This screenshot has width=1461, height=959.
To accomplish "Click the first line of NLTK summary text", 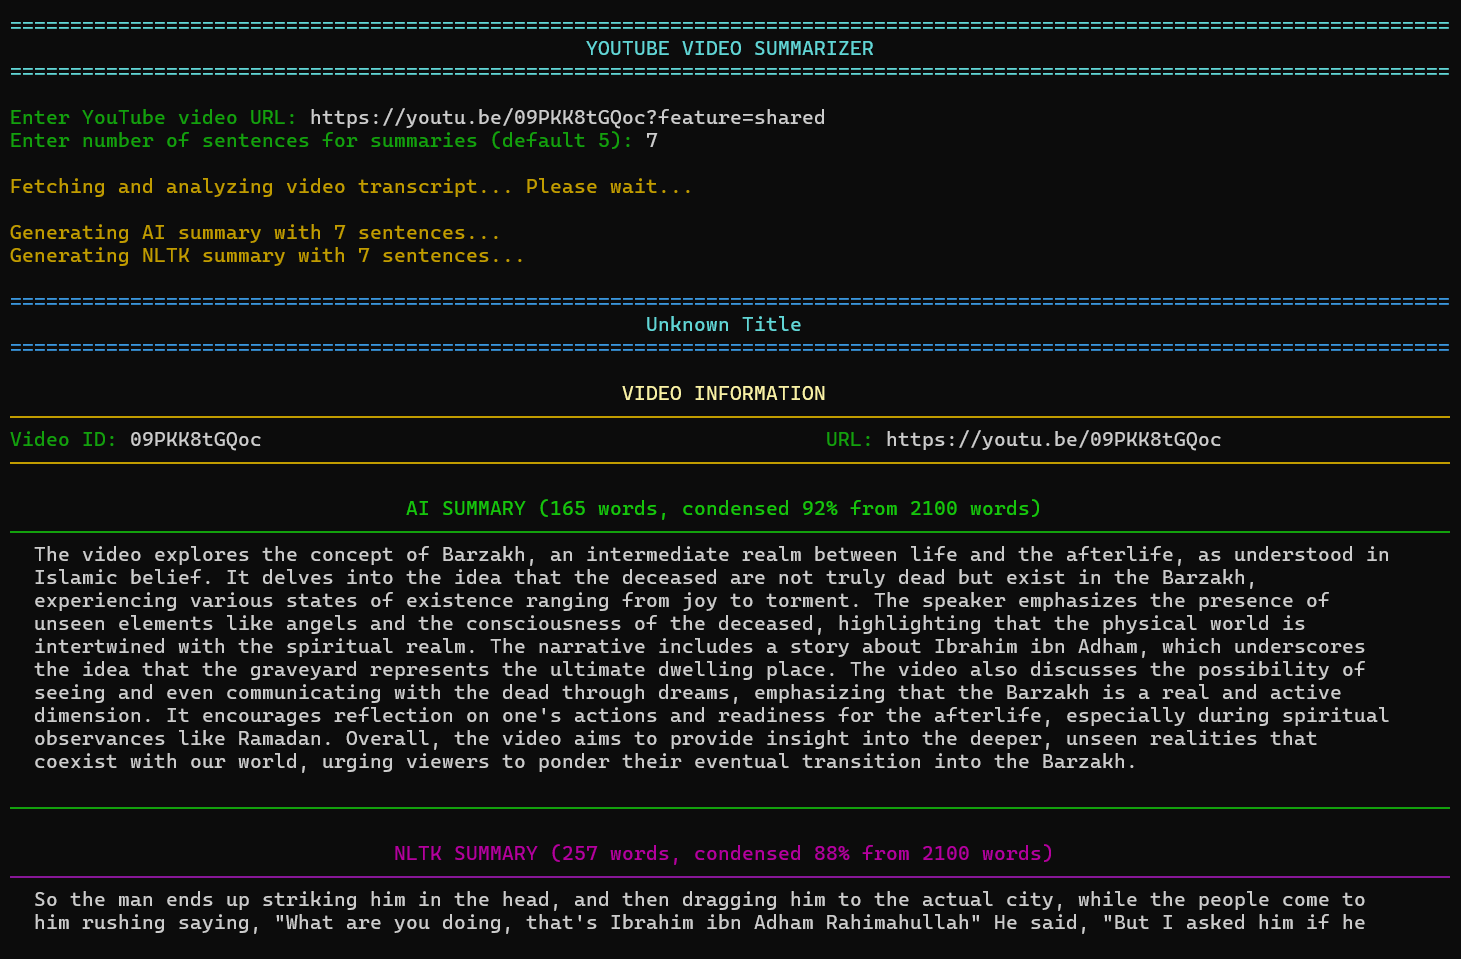I will click(699, 900).
